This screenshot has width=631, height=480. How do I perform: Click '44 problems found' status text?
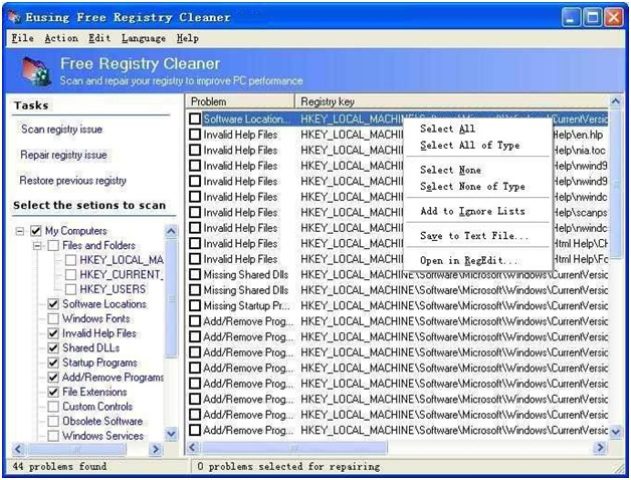pos(60,466)
